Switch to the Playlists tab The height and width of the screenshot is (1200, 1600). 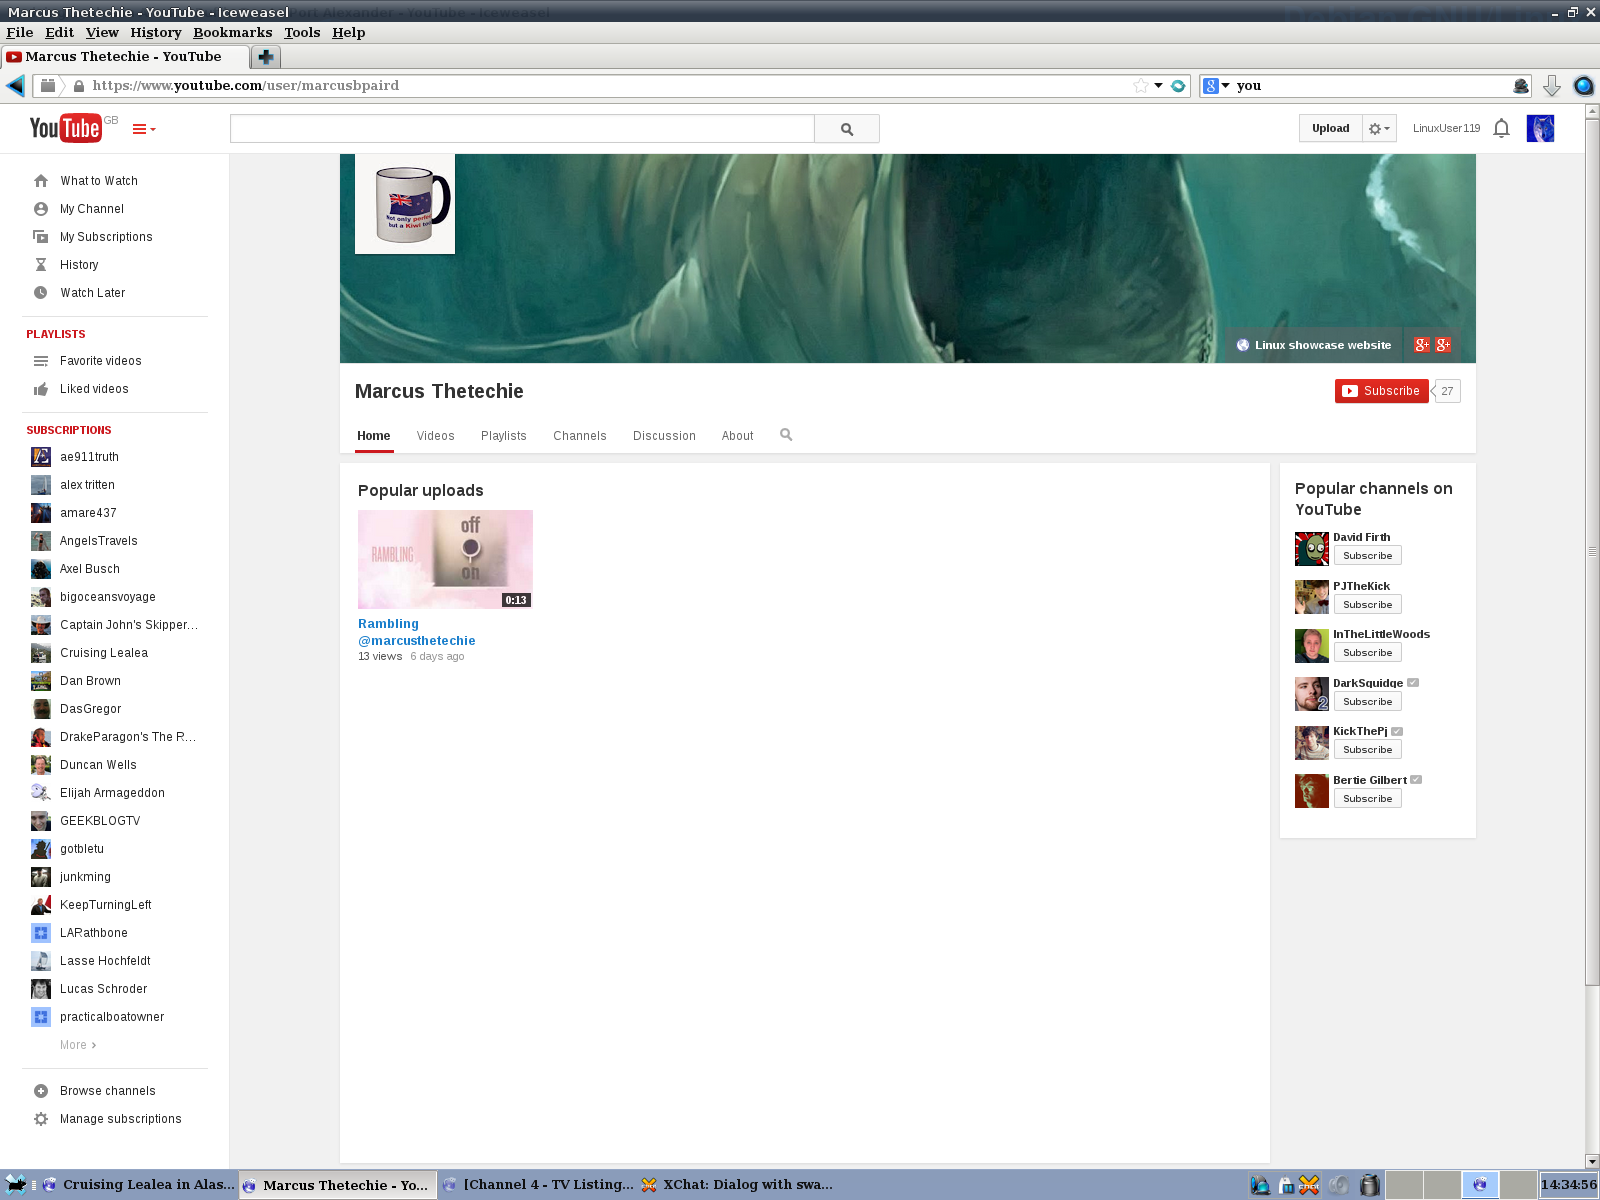tap(503, 436)
